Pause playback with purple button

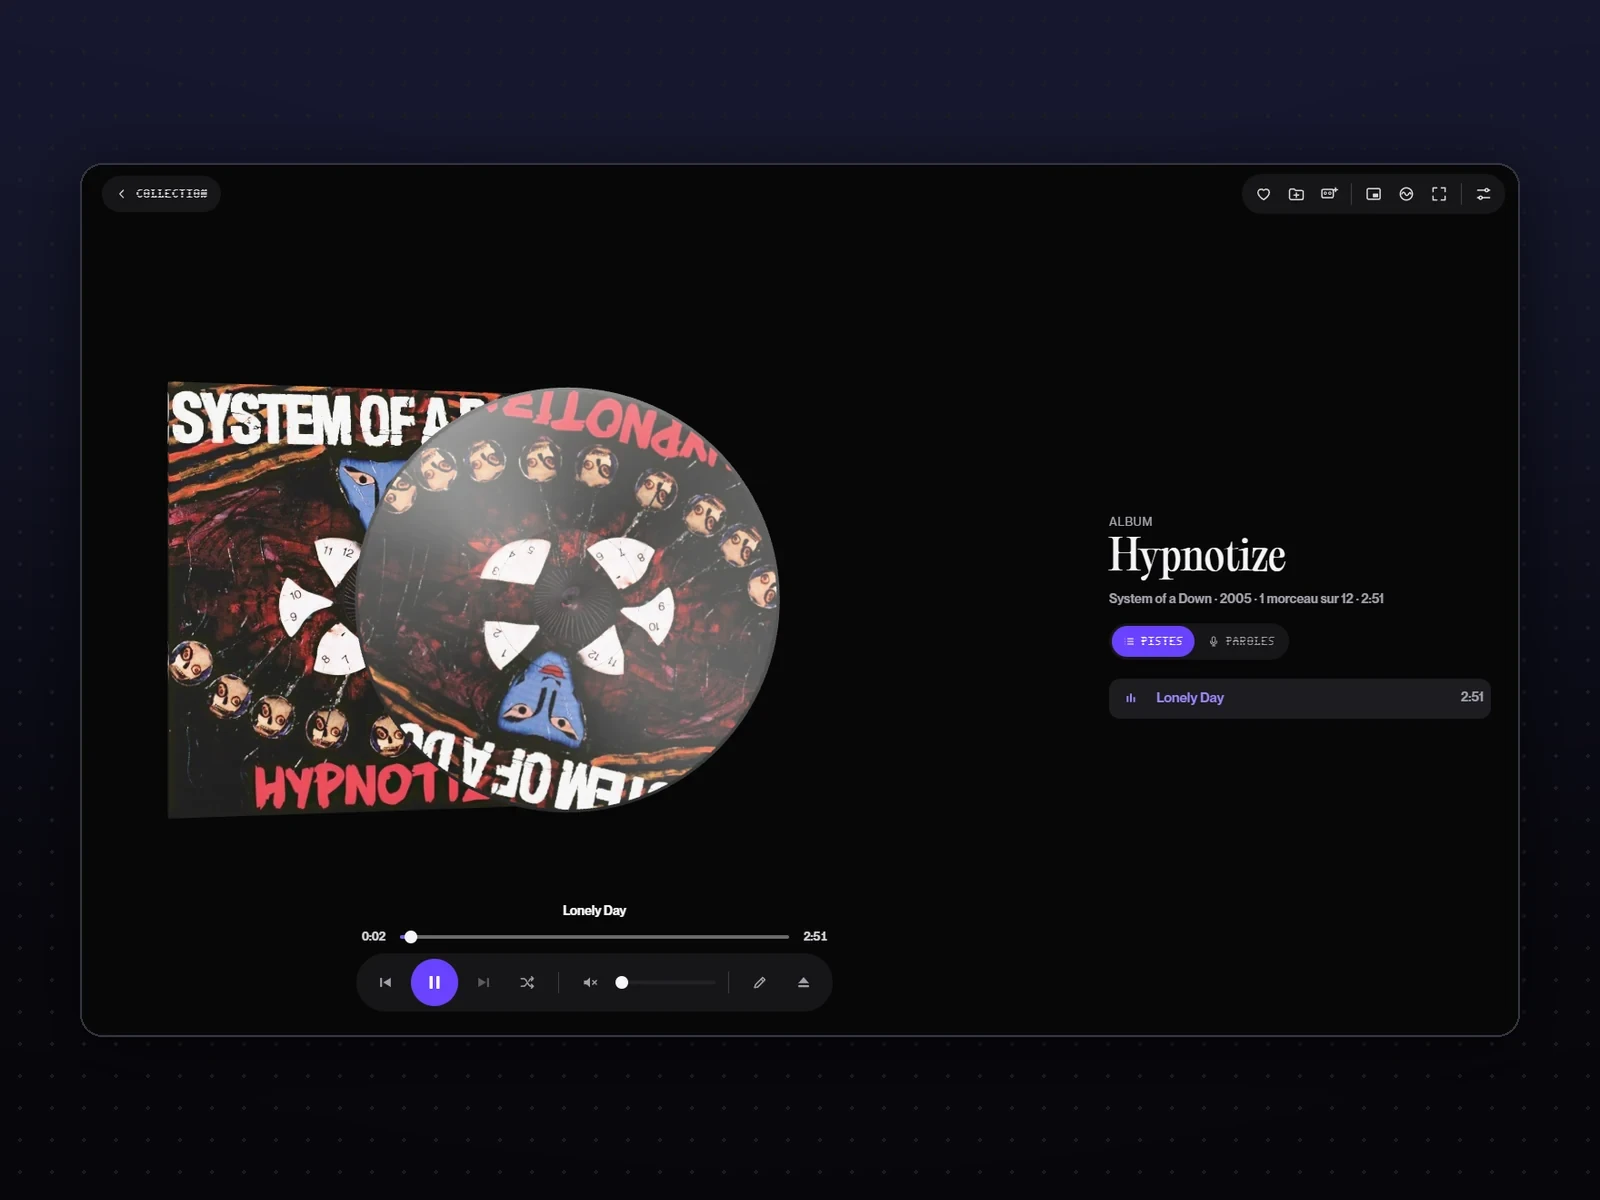[434, 983]
